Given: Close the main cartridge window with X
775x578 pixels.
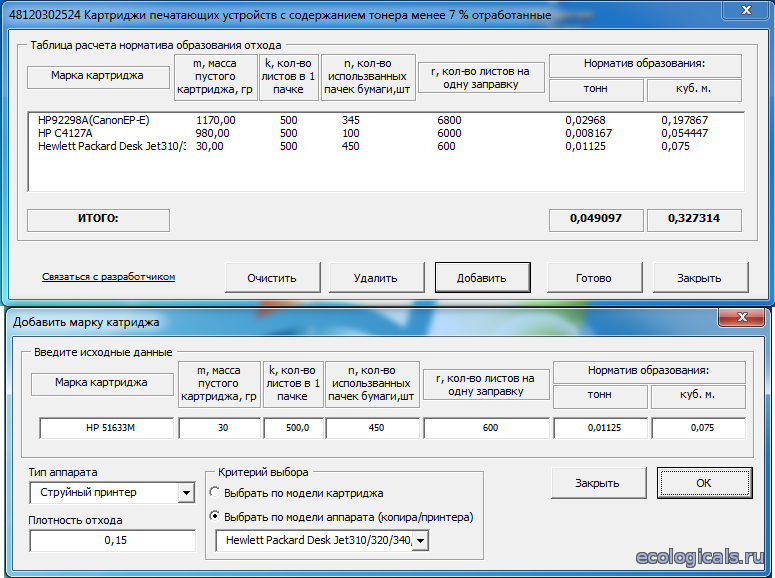Looking at the screenshot, I should (x=746, y=10).
